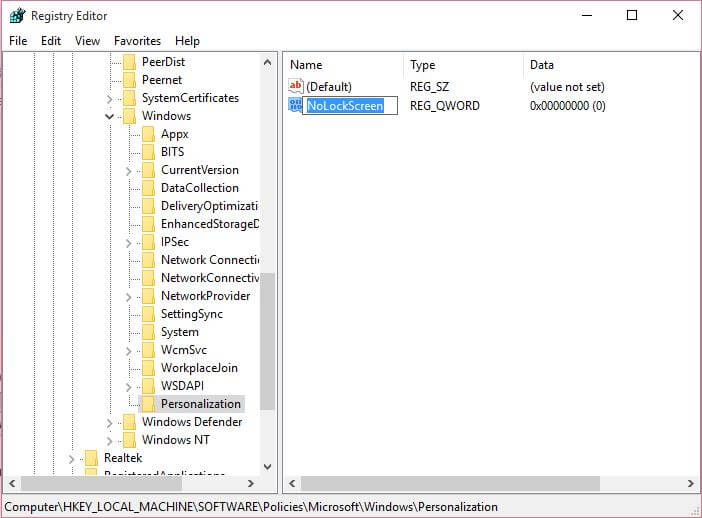This screenshot has height=518, width=702.
Task: Select the SettingSync key label
Action: (x=192, y=314)
